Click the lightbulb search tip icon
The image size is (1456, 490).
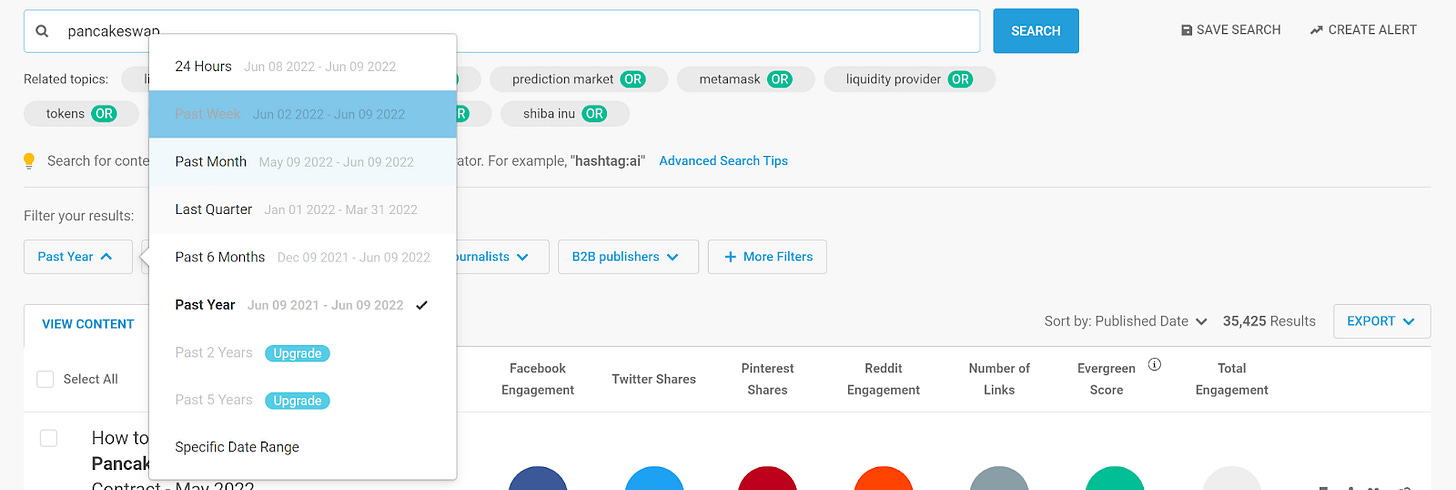coord(30,161)
